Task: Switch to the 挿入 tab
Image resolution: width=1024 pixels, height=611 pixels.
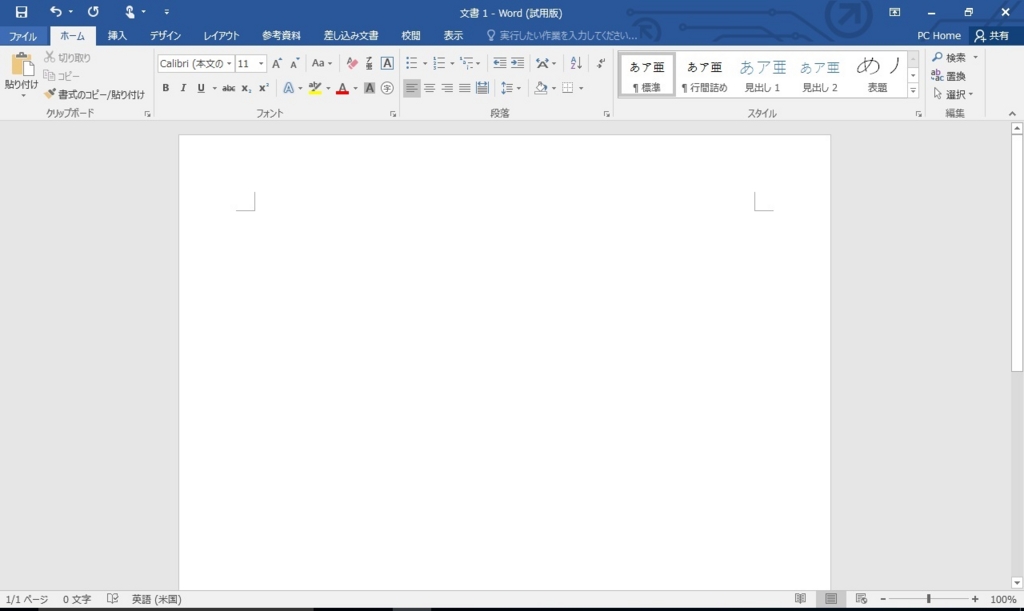Action: pos(118,35)
